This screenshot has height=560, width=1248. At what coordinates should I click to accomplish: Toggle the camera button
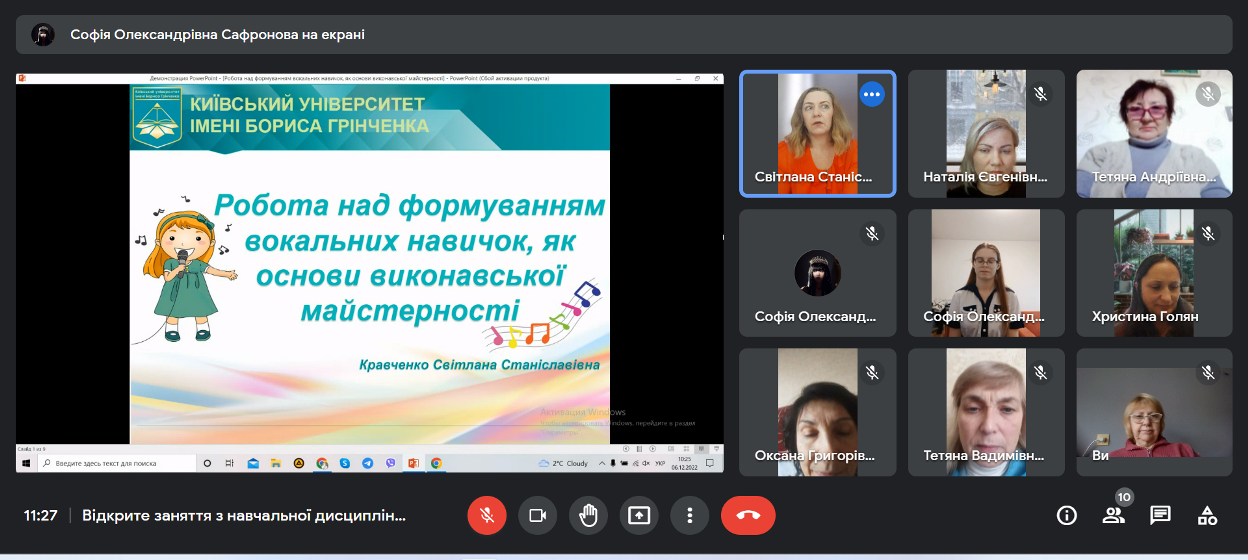click(x=537, y=515)
